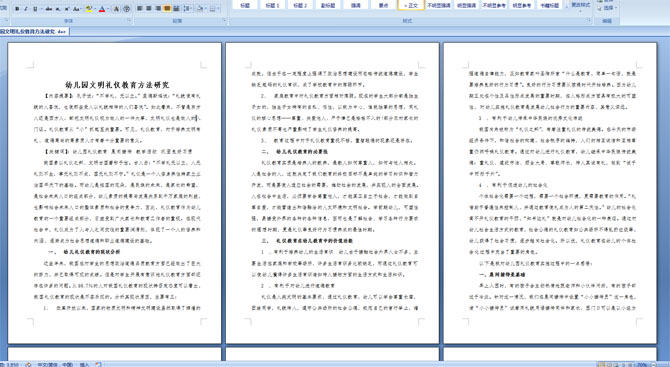This screenshot has width=670, height=367.
Task: Apply italic formatting to text
Action: pos(26,9)
